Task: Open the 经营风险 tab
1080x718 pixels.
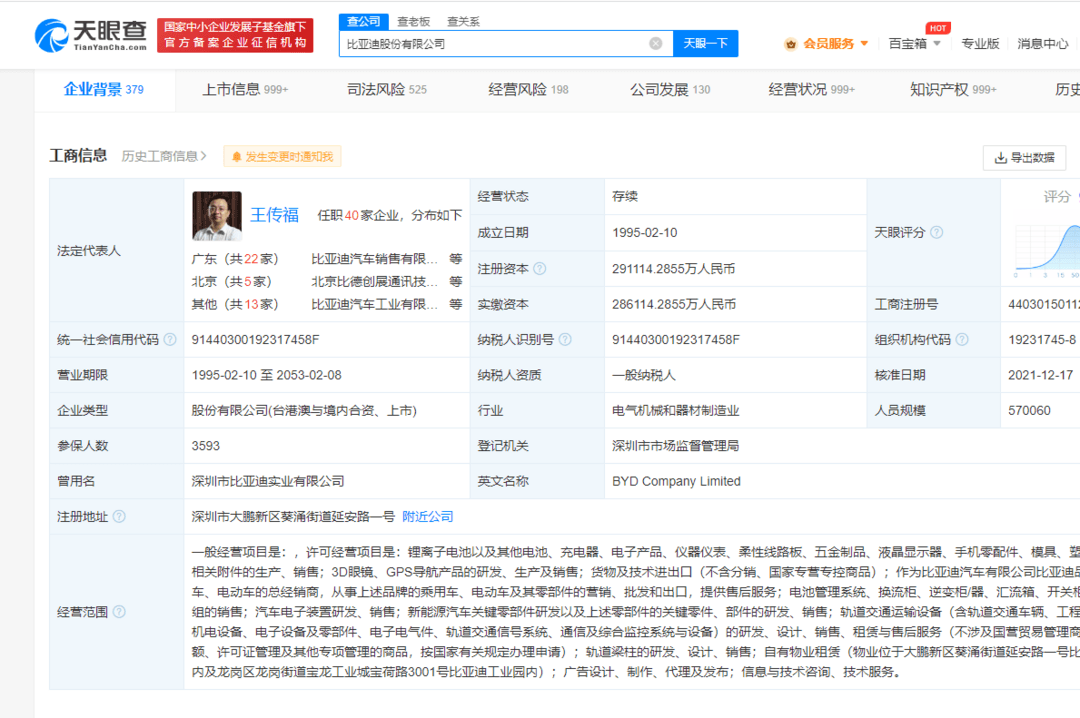Action: 528,90
